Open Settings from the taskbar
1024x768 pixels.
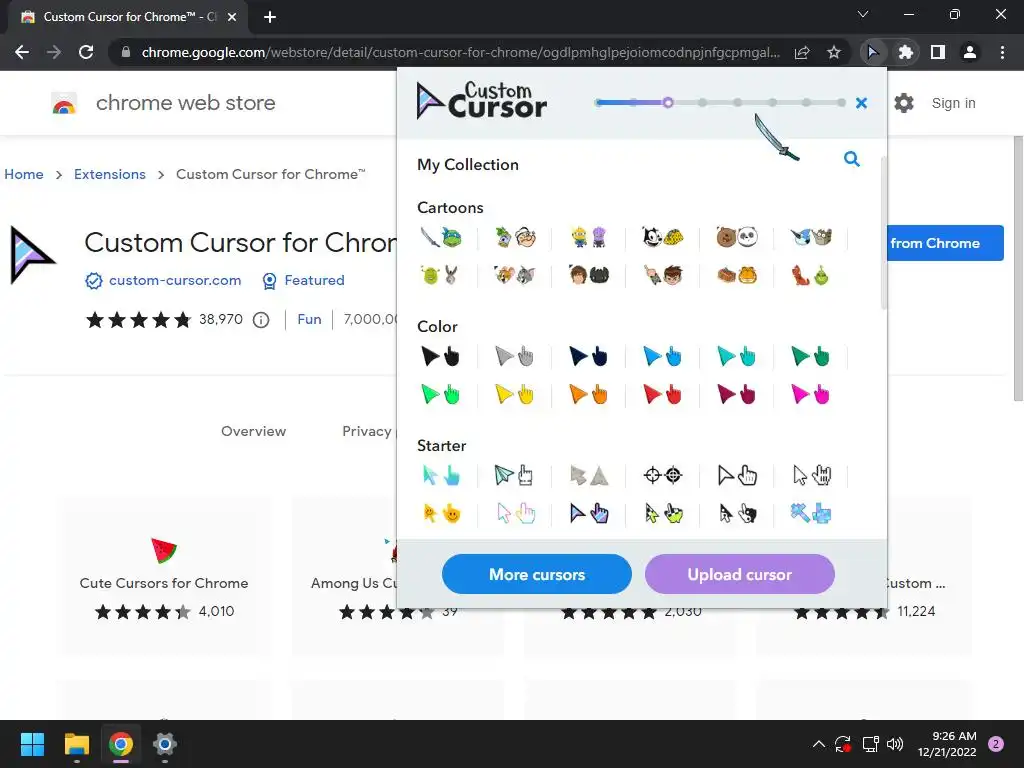(165, 744)
